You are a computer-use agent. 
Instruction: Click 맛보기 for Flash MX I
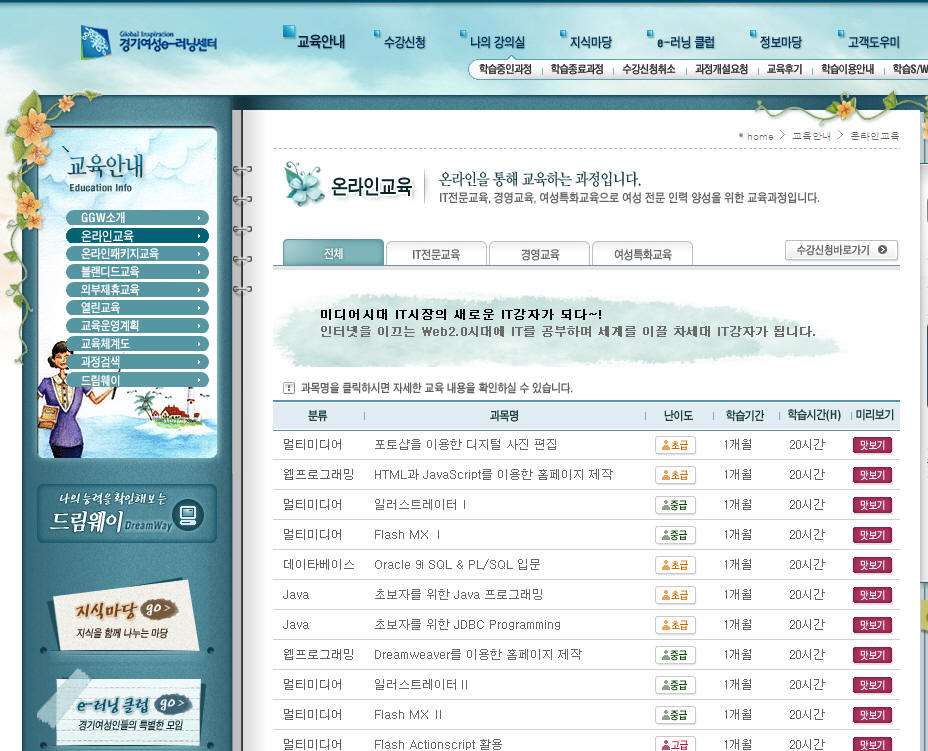point(872,535)
